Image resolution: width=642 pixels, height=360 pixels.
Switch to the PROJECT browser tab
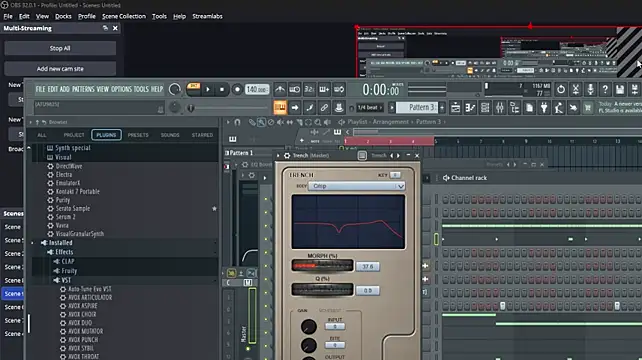(74, 135)
